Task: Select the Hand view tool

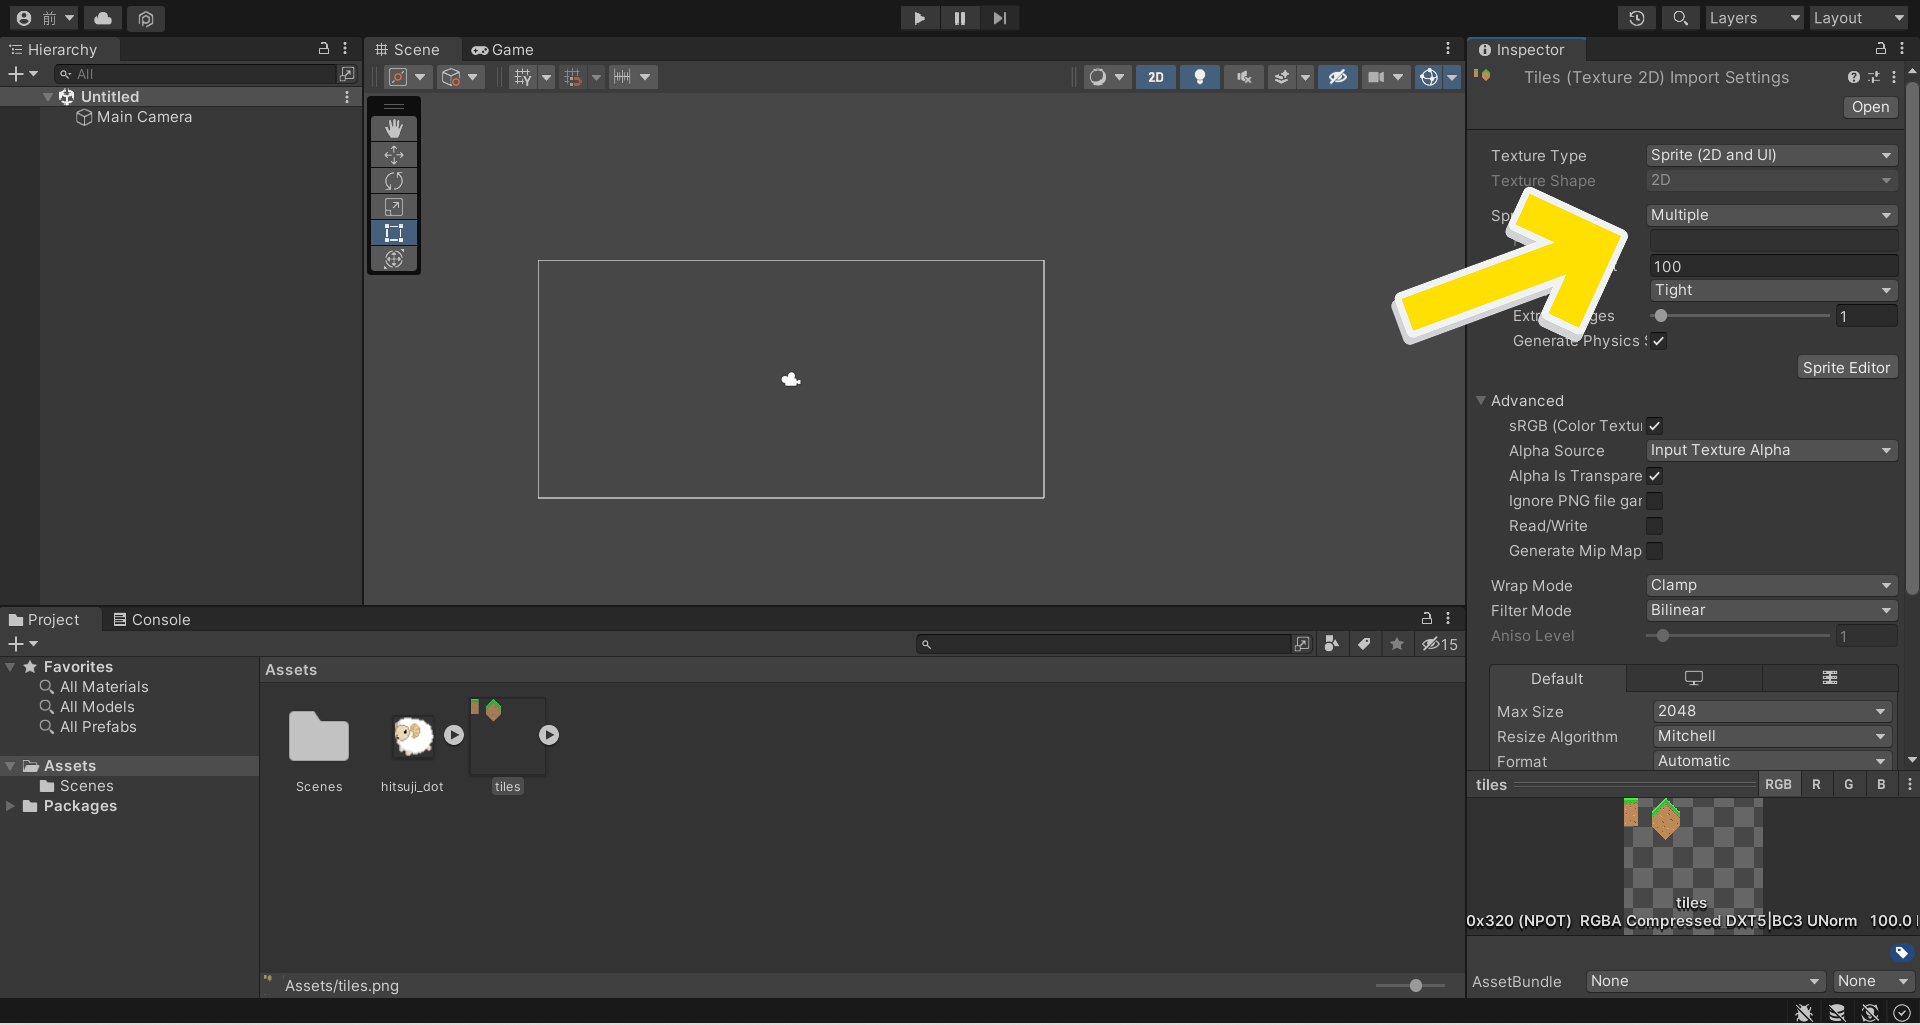Action: [x=394, y=128]
